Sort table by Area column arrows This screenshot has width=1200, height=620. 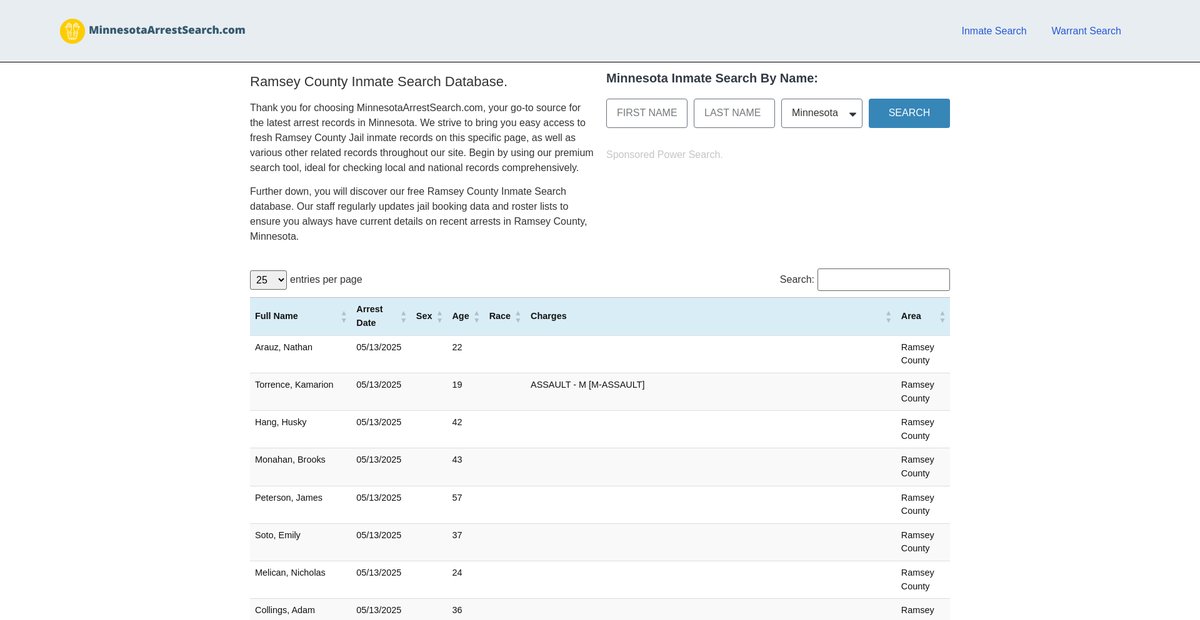pos(941,316)
